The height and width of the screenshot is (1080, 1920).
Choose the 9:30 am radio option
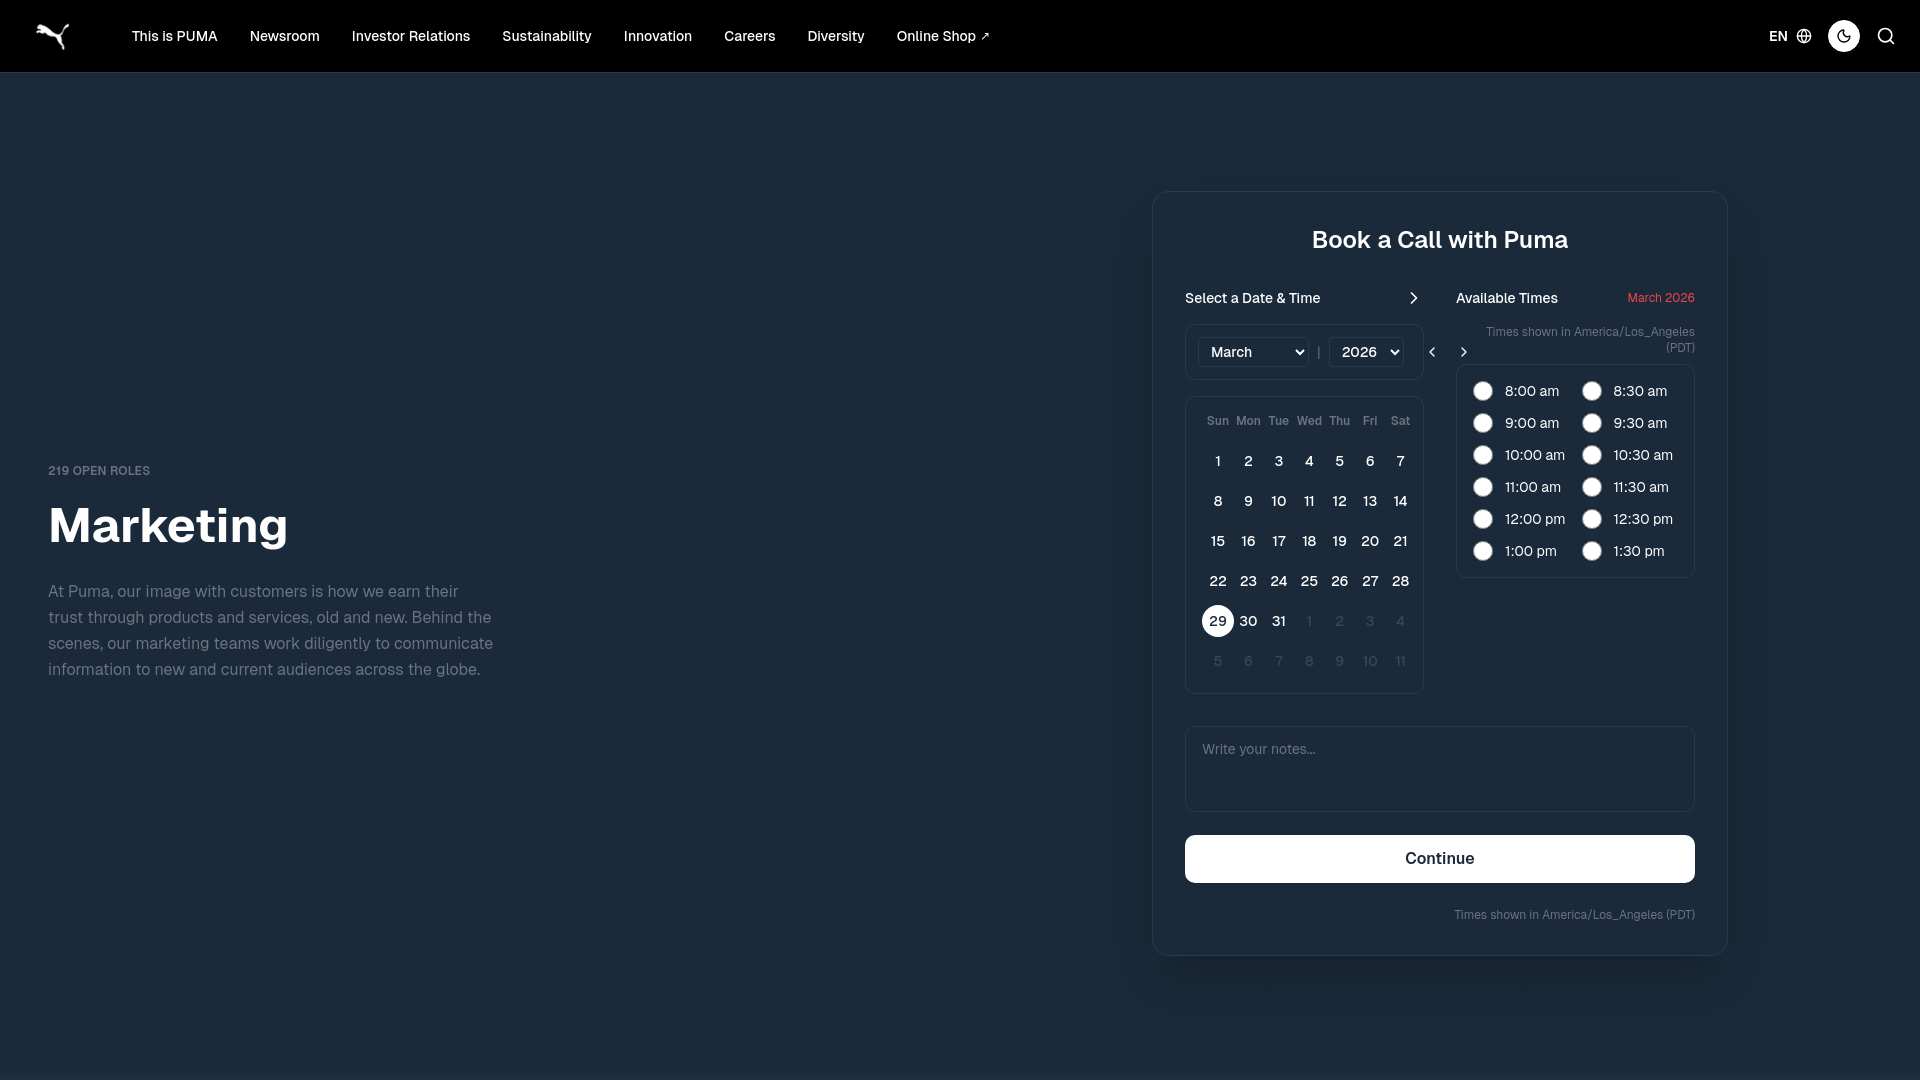tap(1592, 423)
